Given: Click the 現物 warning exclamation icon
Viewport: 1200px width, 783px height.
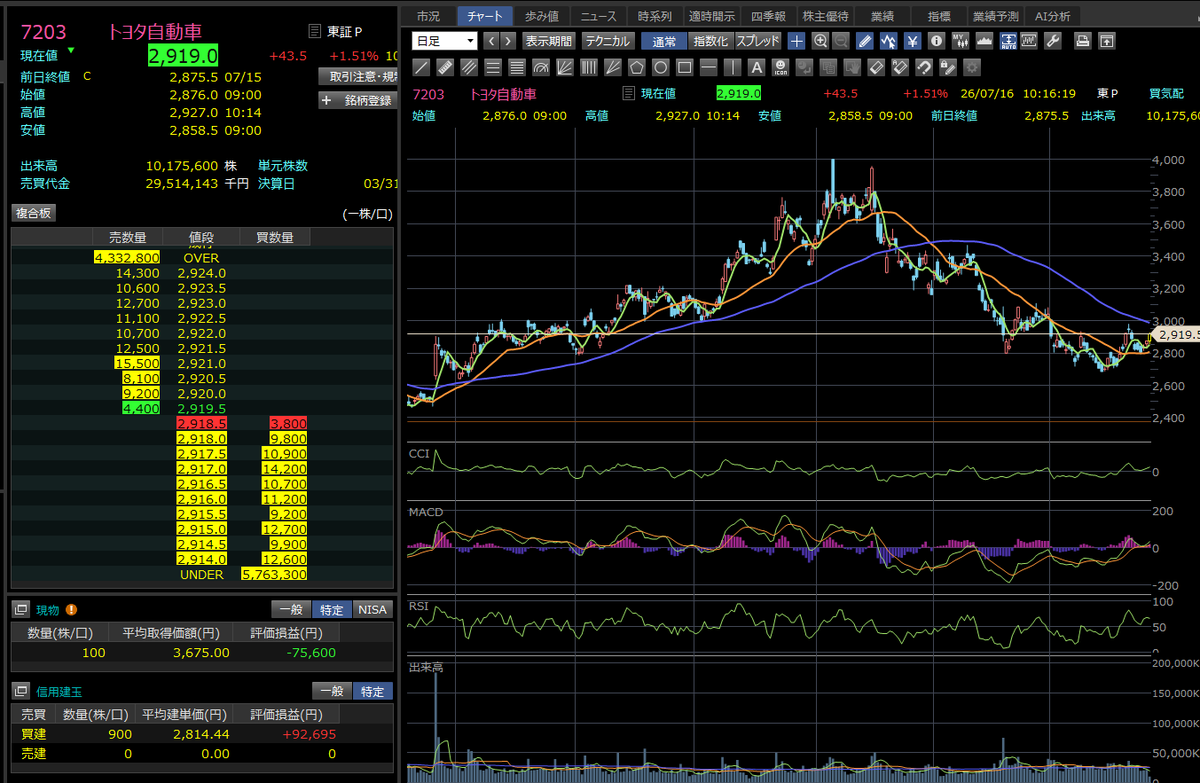Looking at the screenshot, I should (72, 609).
